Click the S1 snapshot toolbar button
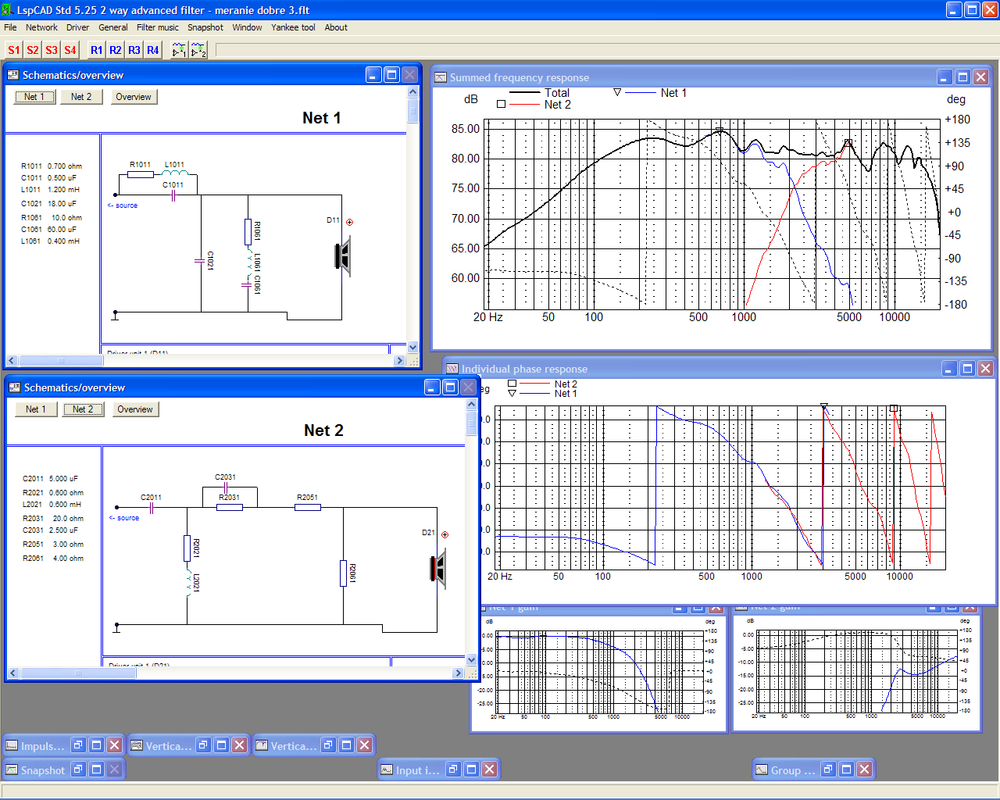The height and width of the screenshot is (800, 1000). (x=13, y=50)
